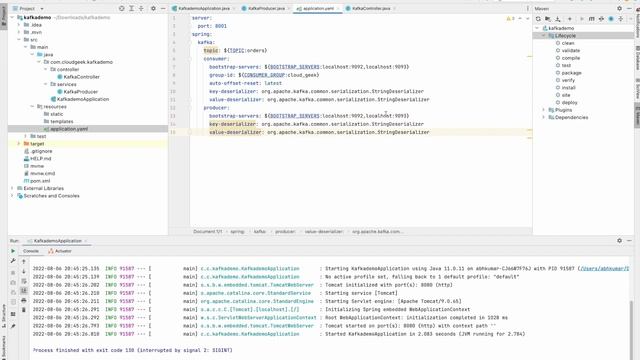Hide the Project tool window
This screenshot has height=360, width=640.
[x=163, y=8]
